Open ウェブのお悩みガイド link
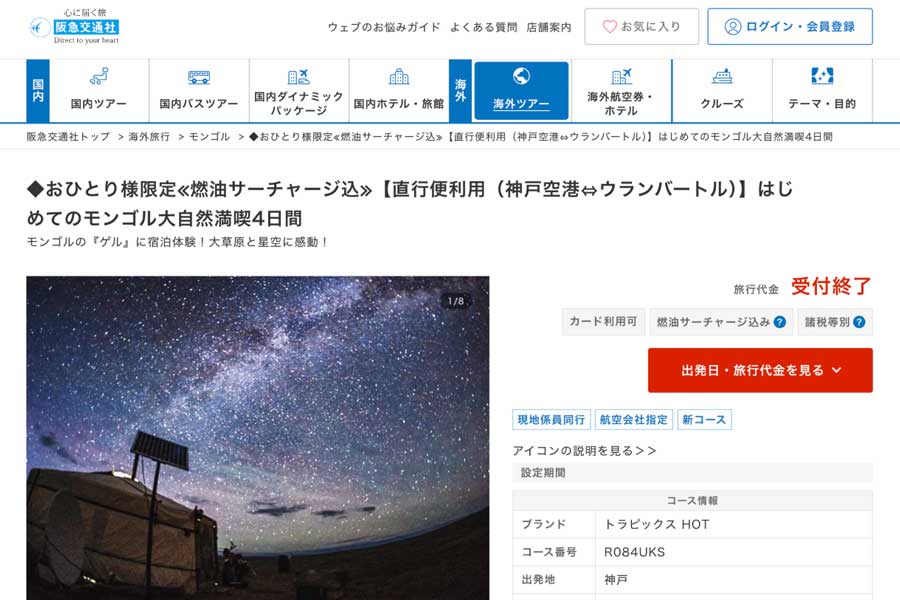 click(x=384, y=27)
